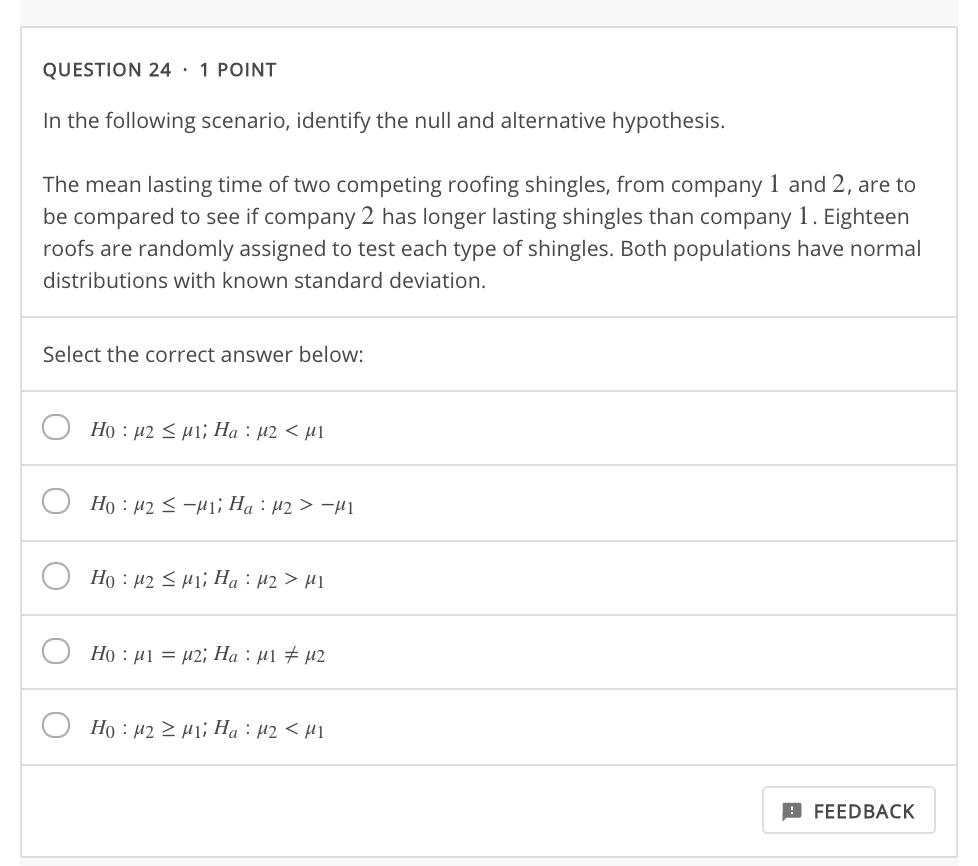Click the exclamation mark inside the feedback icon
This screenshot has height=866, width=978.
click(793, 810)
